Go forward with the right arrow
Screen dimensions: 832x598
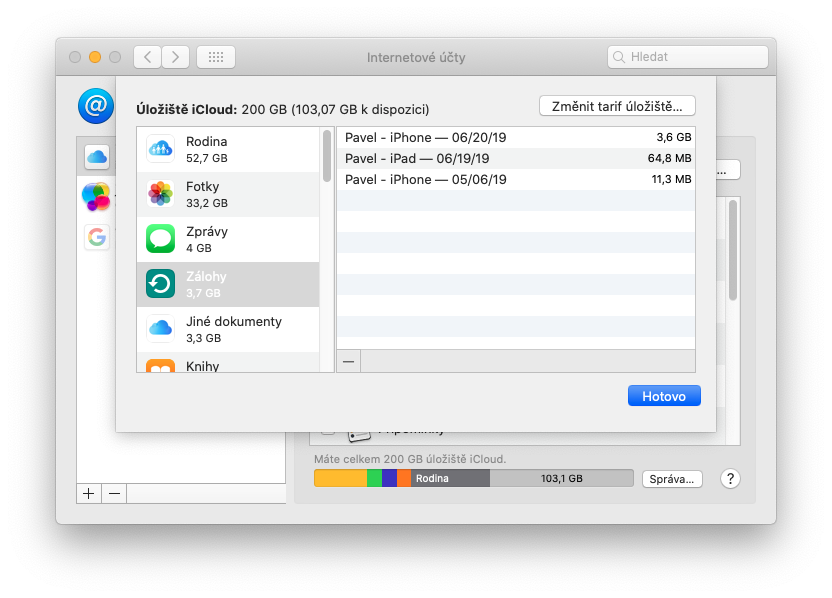[176, 57]
